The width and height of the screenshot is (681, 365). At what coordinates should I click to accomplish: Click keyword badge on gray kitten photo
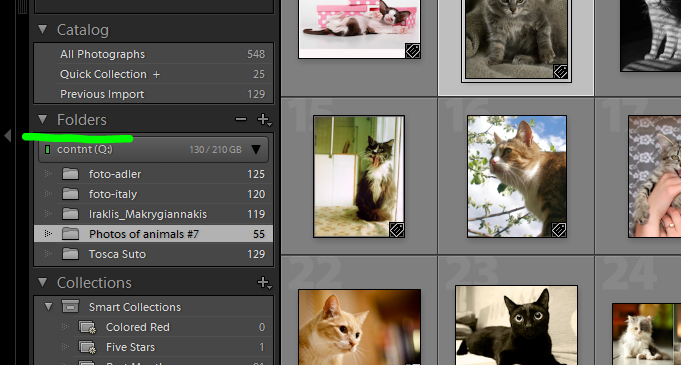click(x=560, y=71)
